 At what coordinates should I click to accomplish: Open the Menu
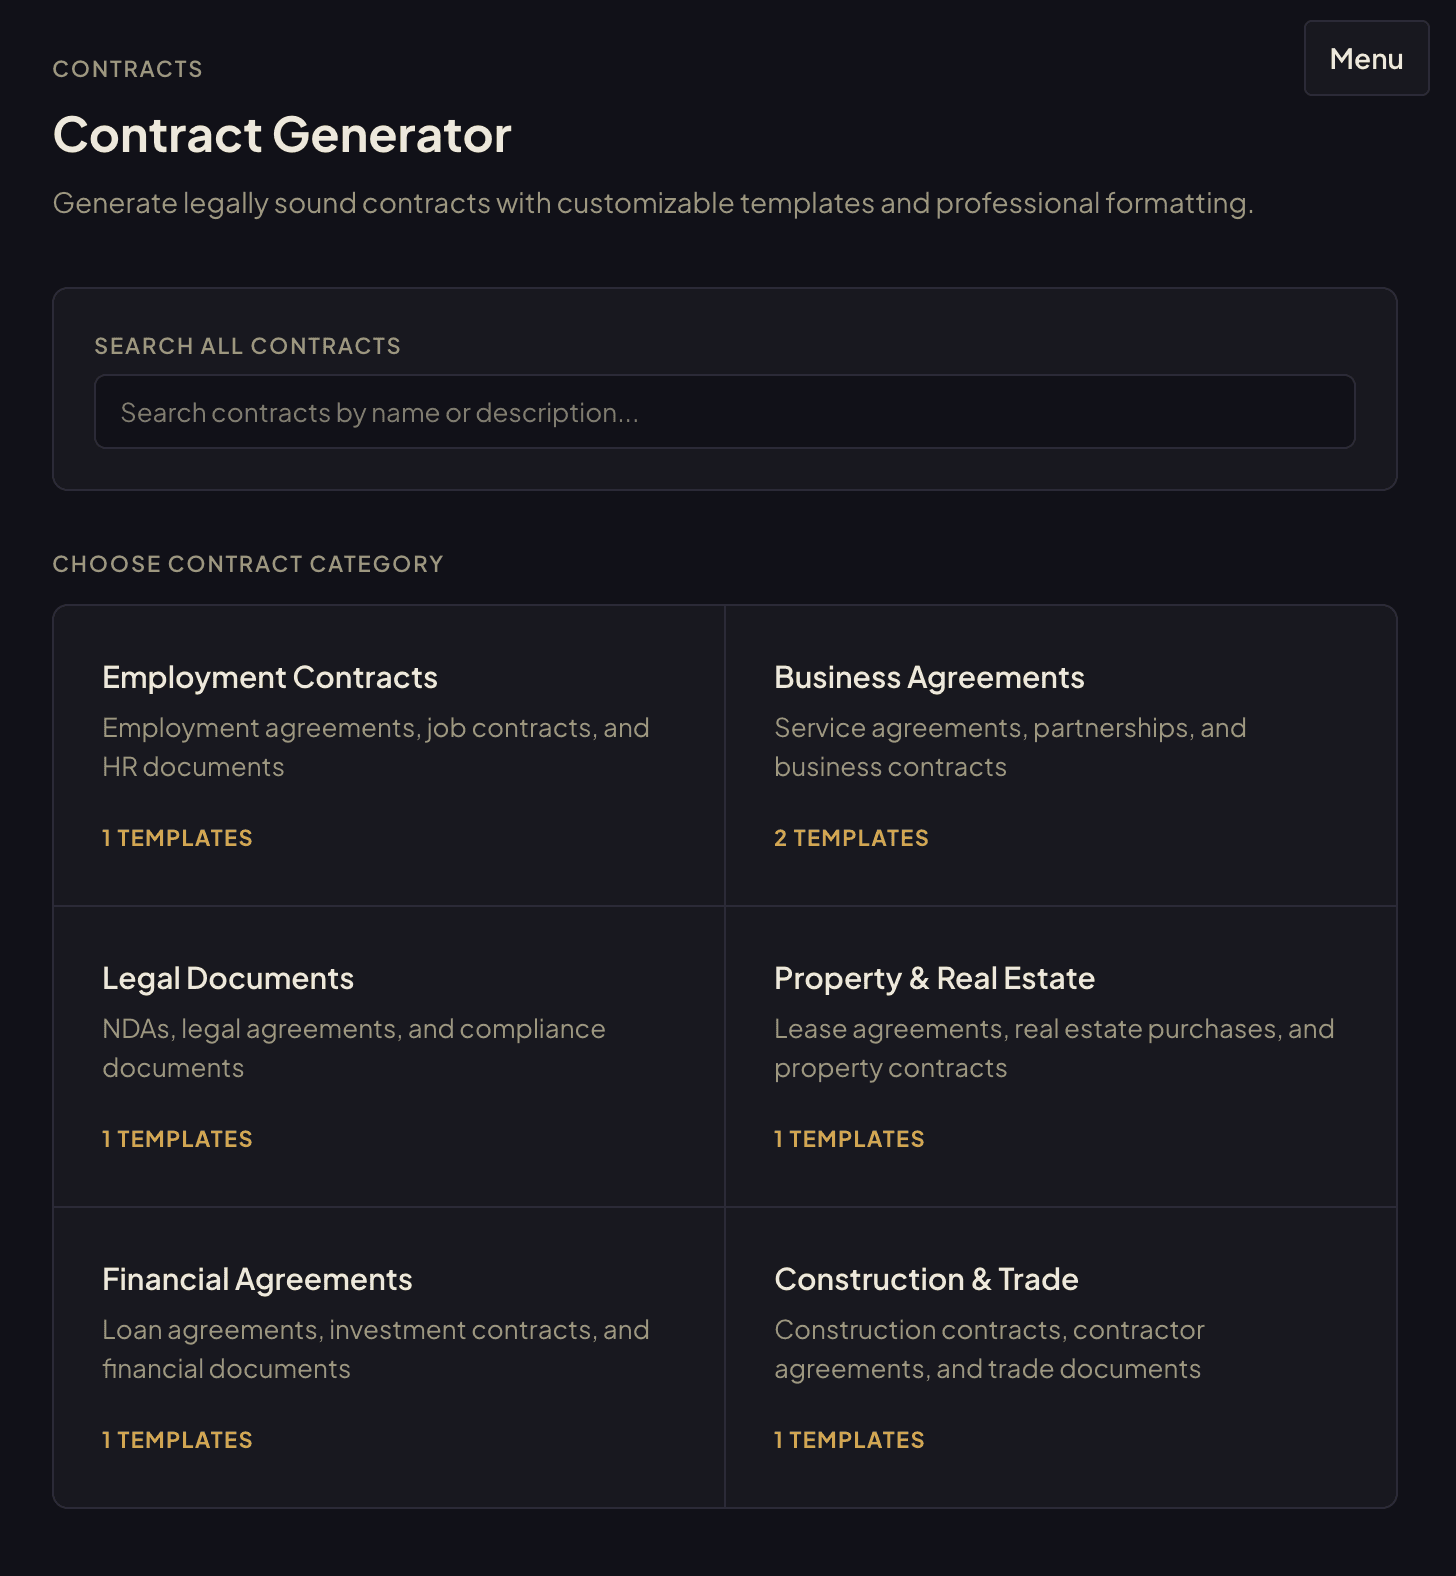click(x=1366, y=58)
